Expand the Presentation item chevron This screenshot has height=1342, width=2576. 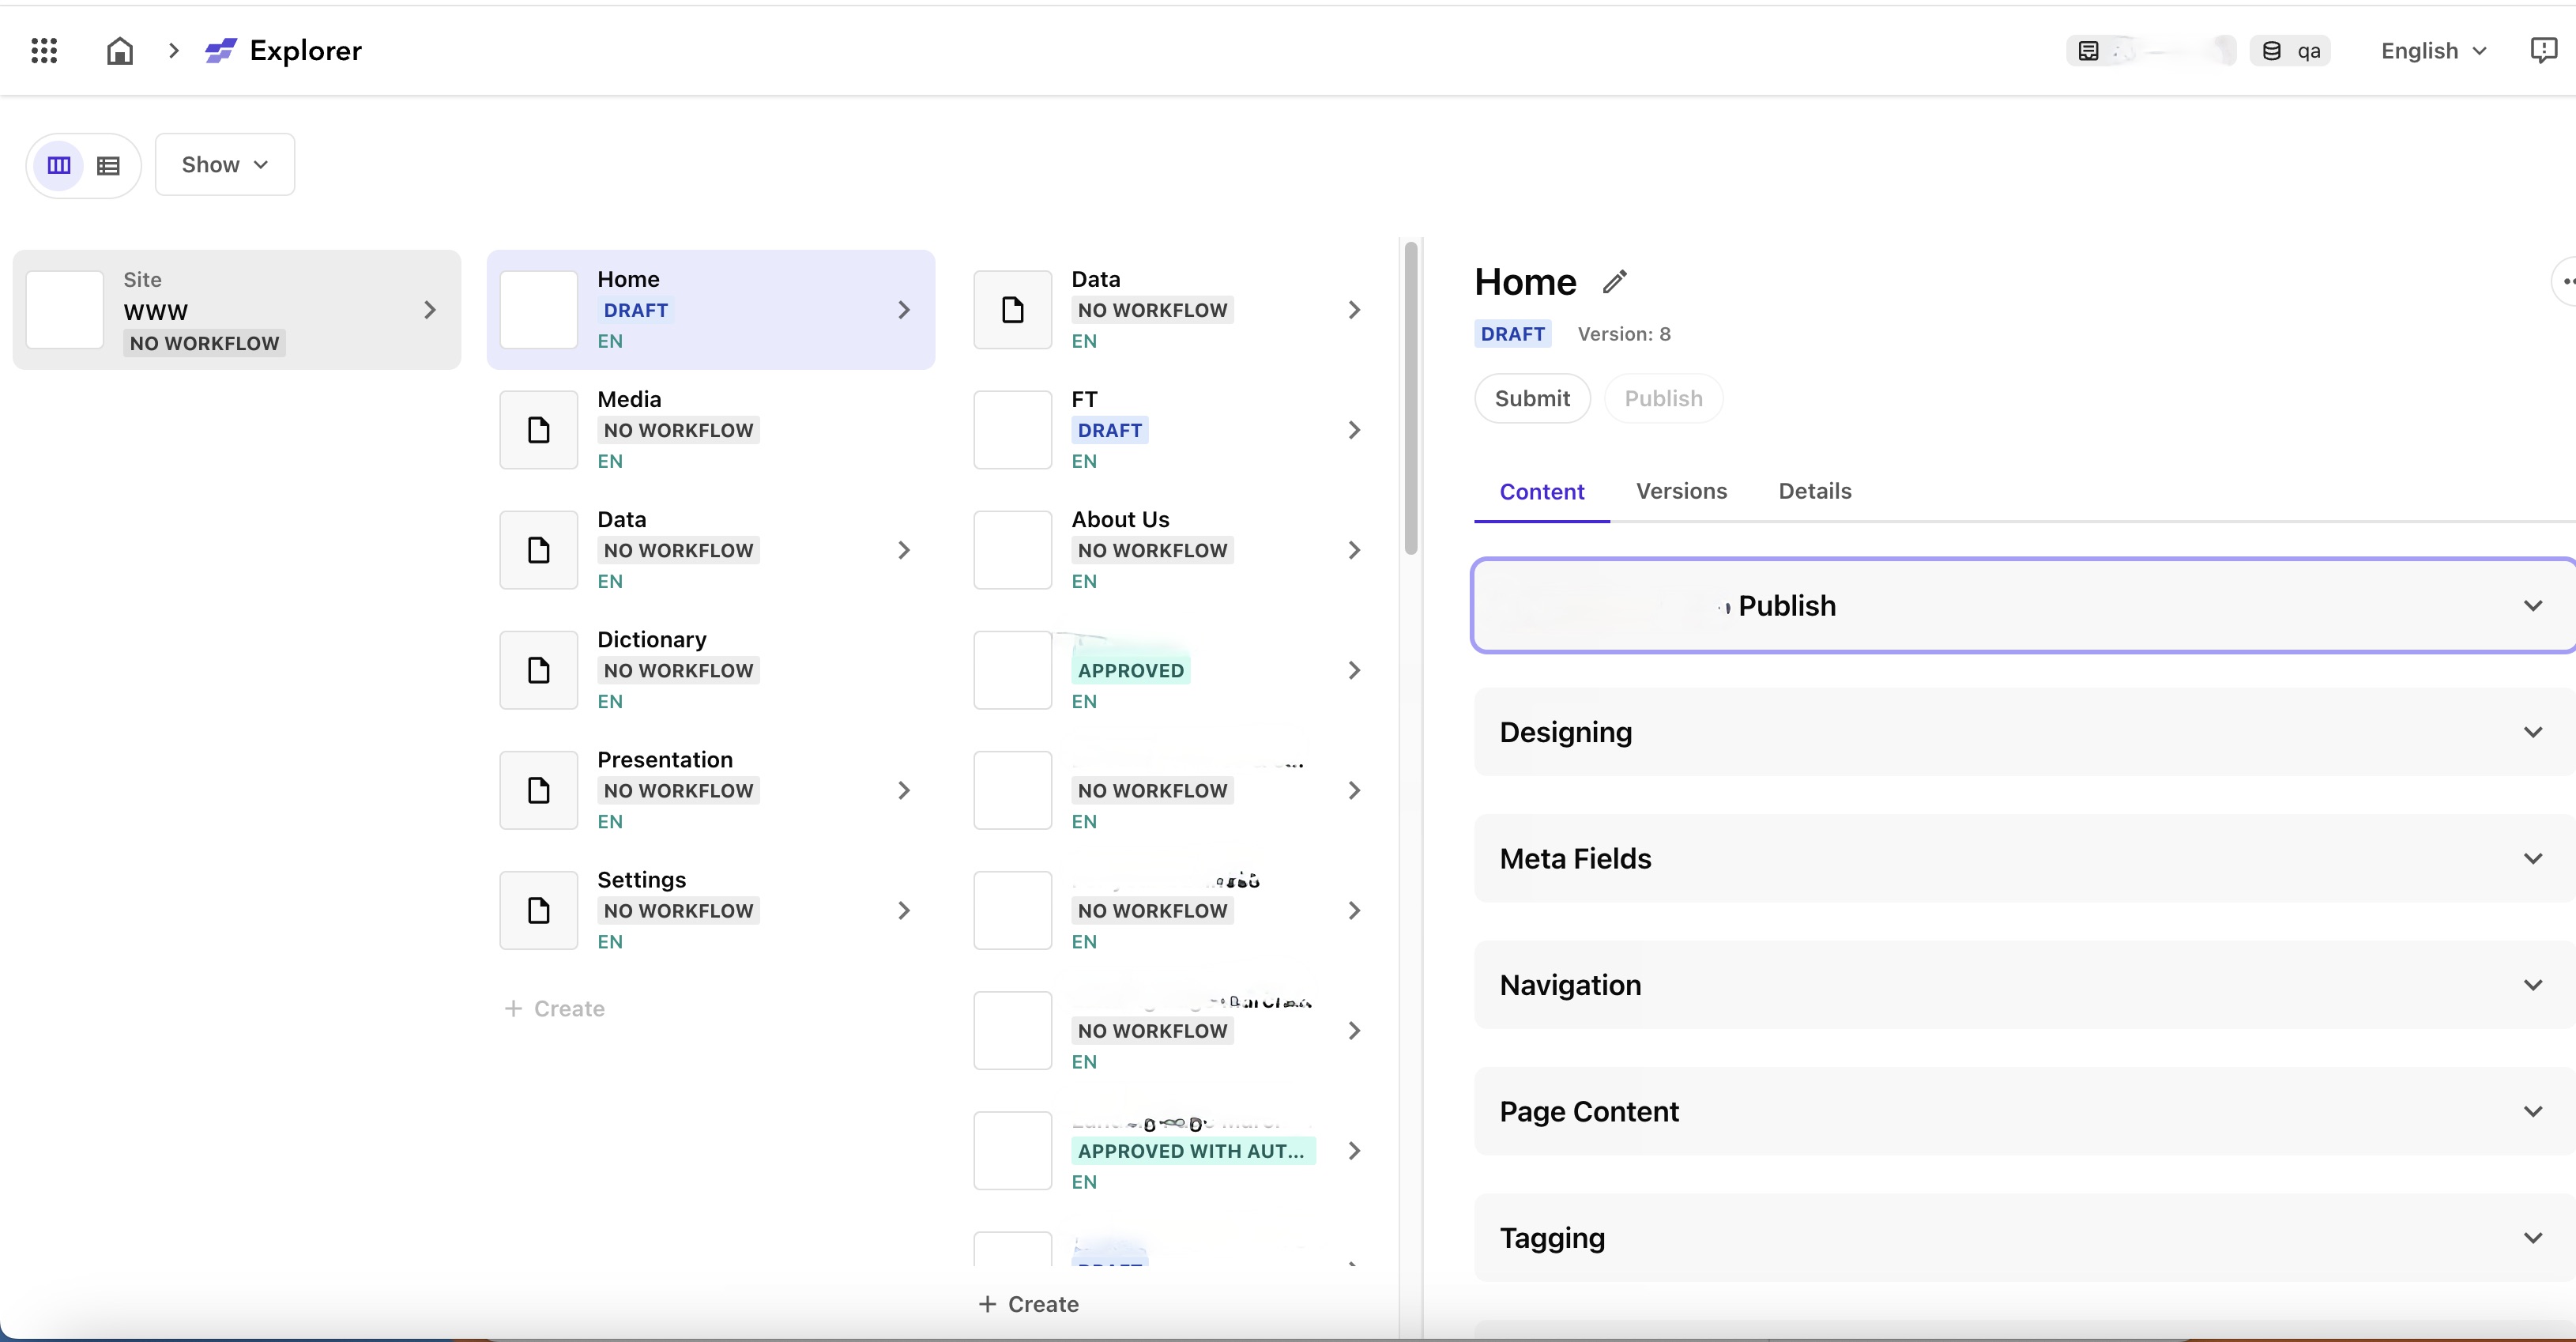tap(904, 790)
